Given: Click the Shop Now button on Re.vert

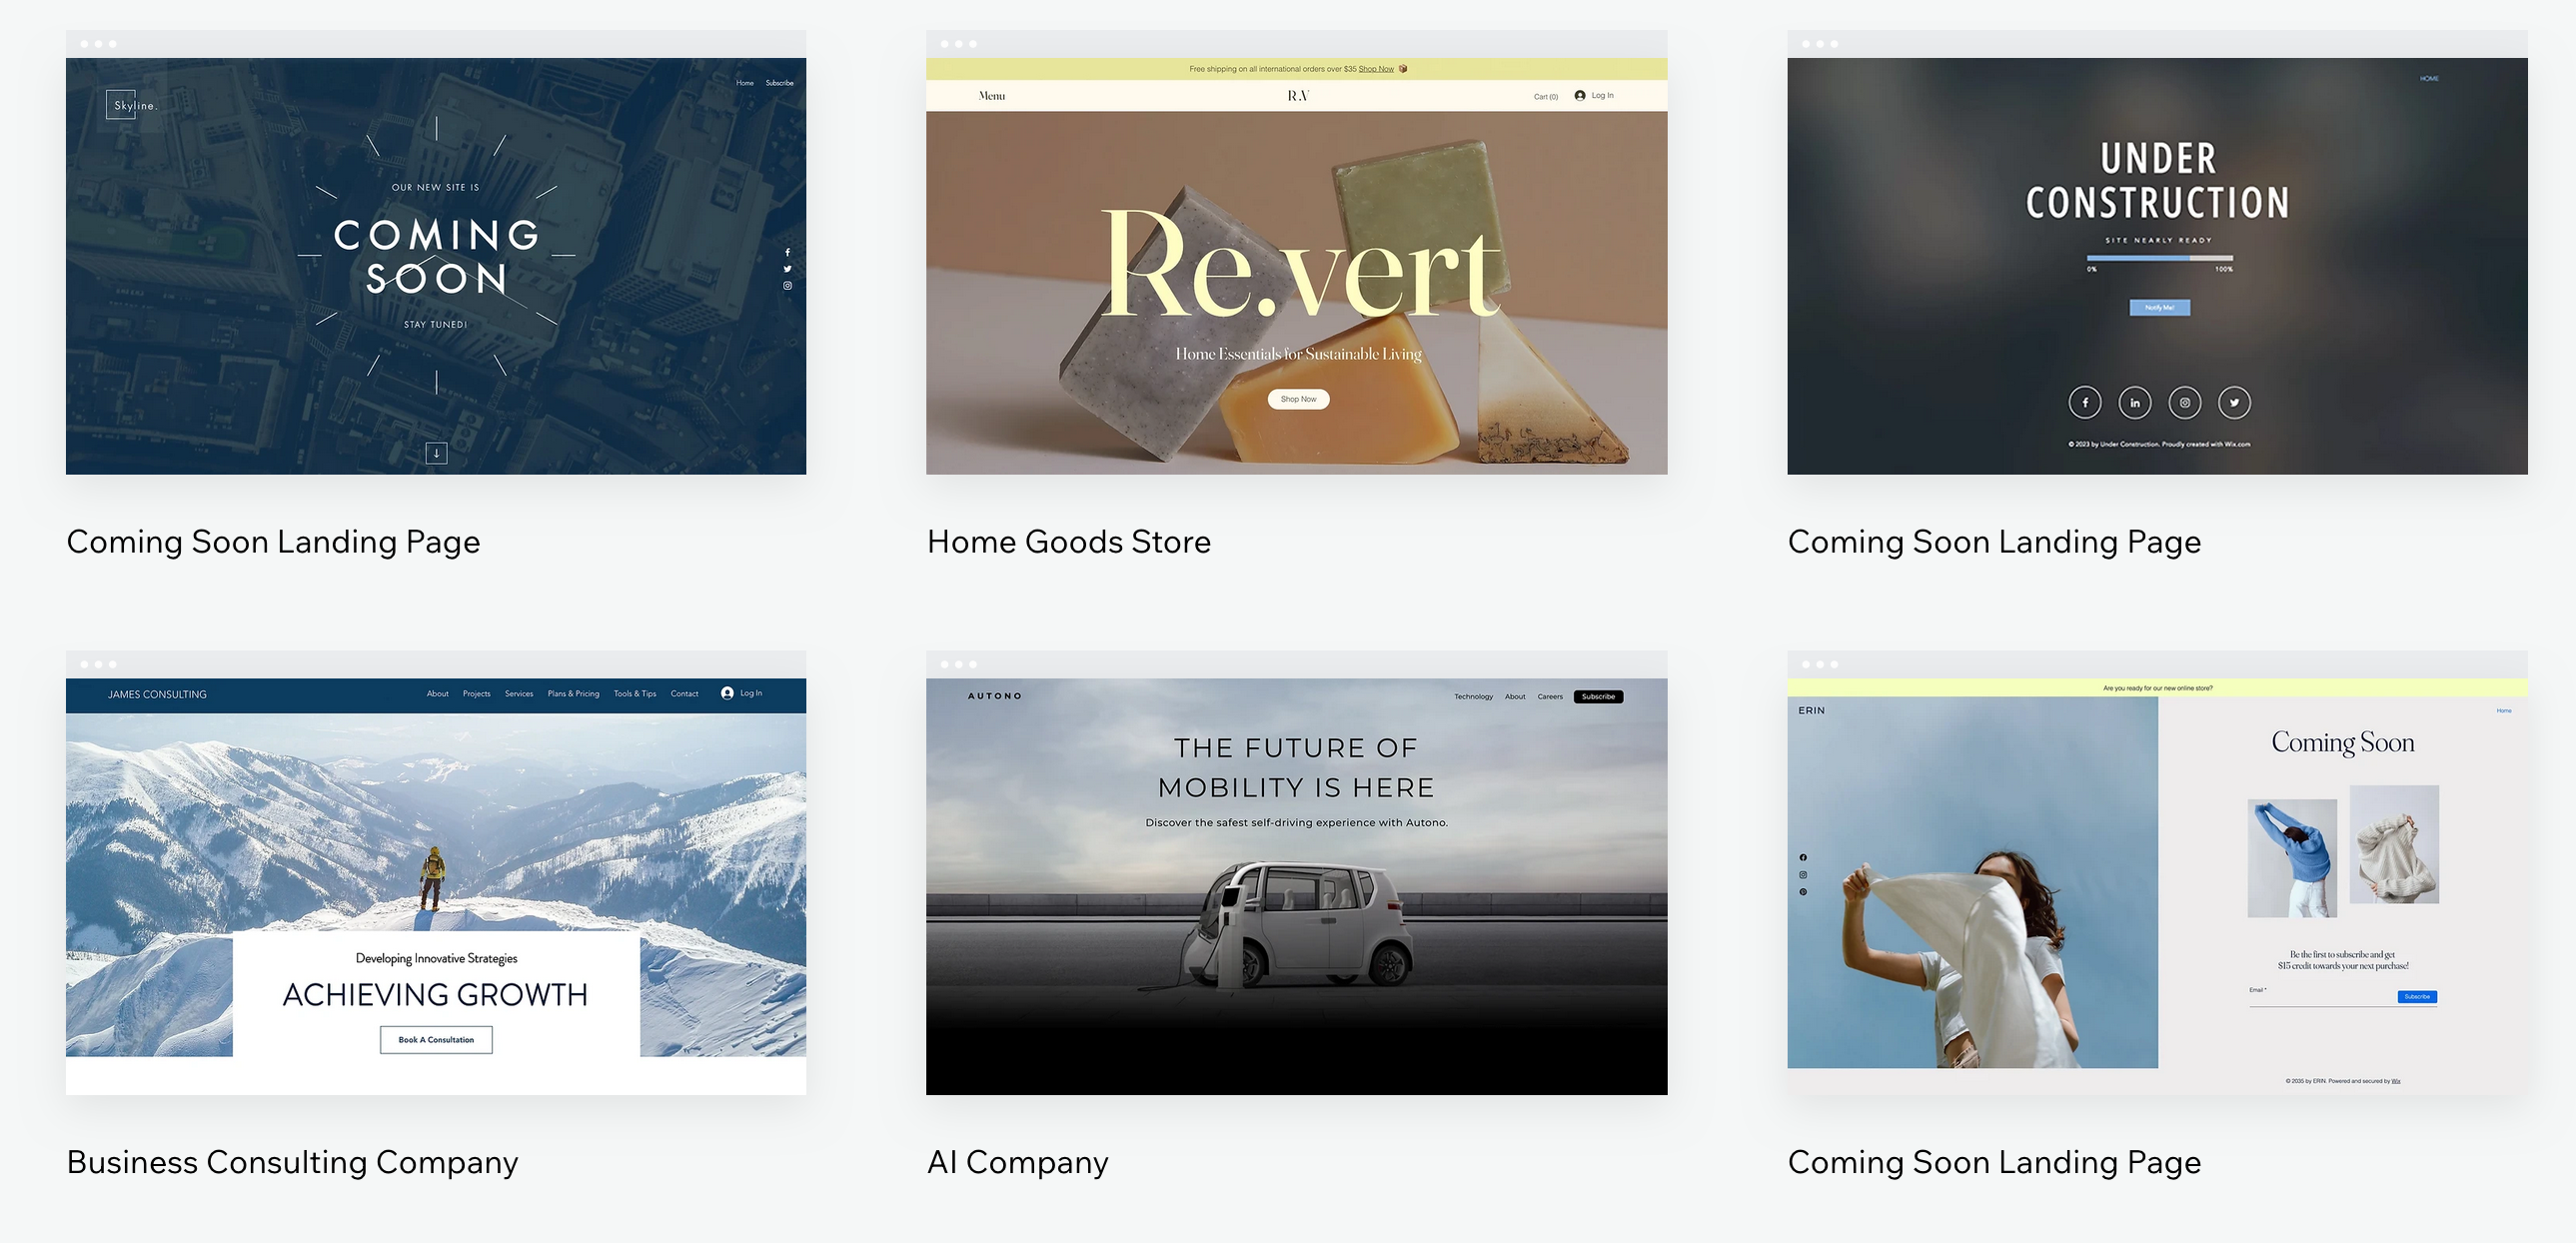Looking at the screenshot, I should point(1297,398).
